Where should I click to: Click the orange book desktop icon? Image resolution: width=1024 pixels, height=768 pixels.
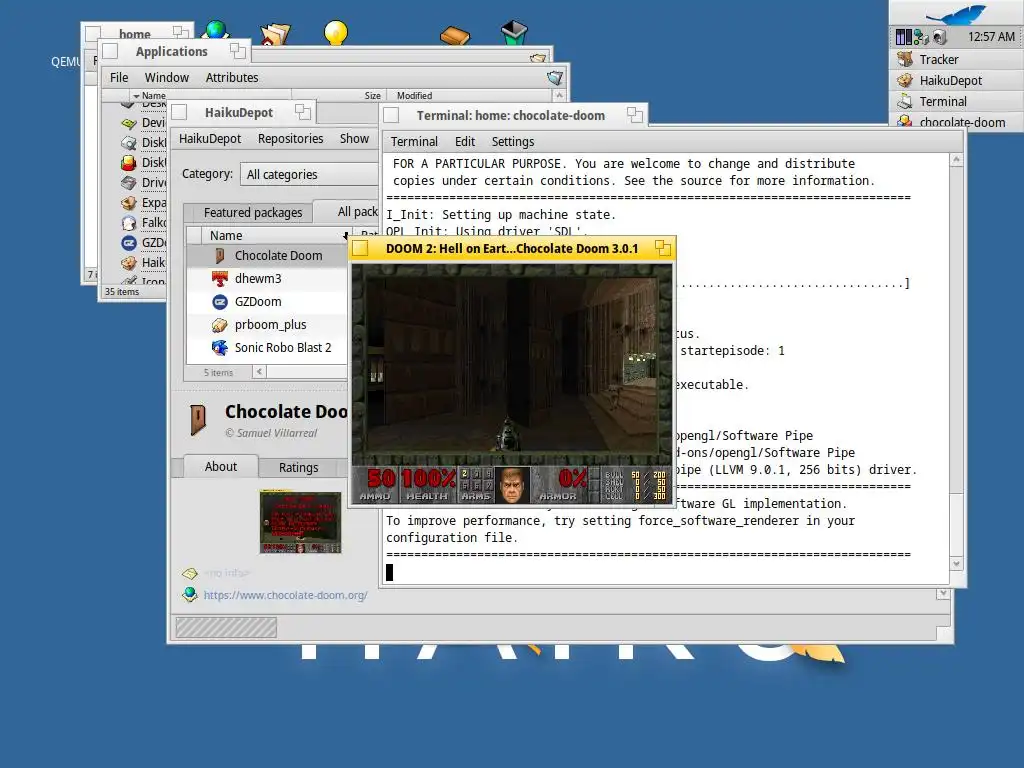tap(455, 35)
